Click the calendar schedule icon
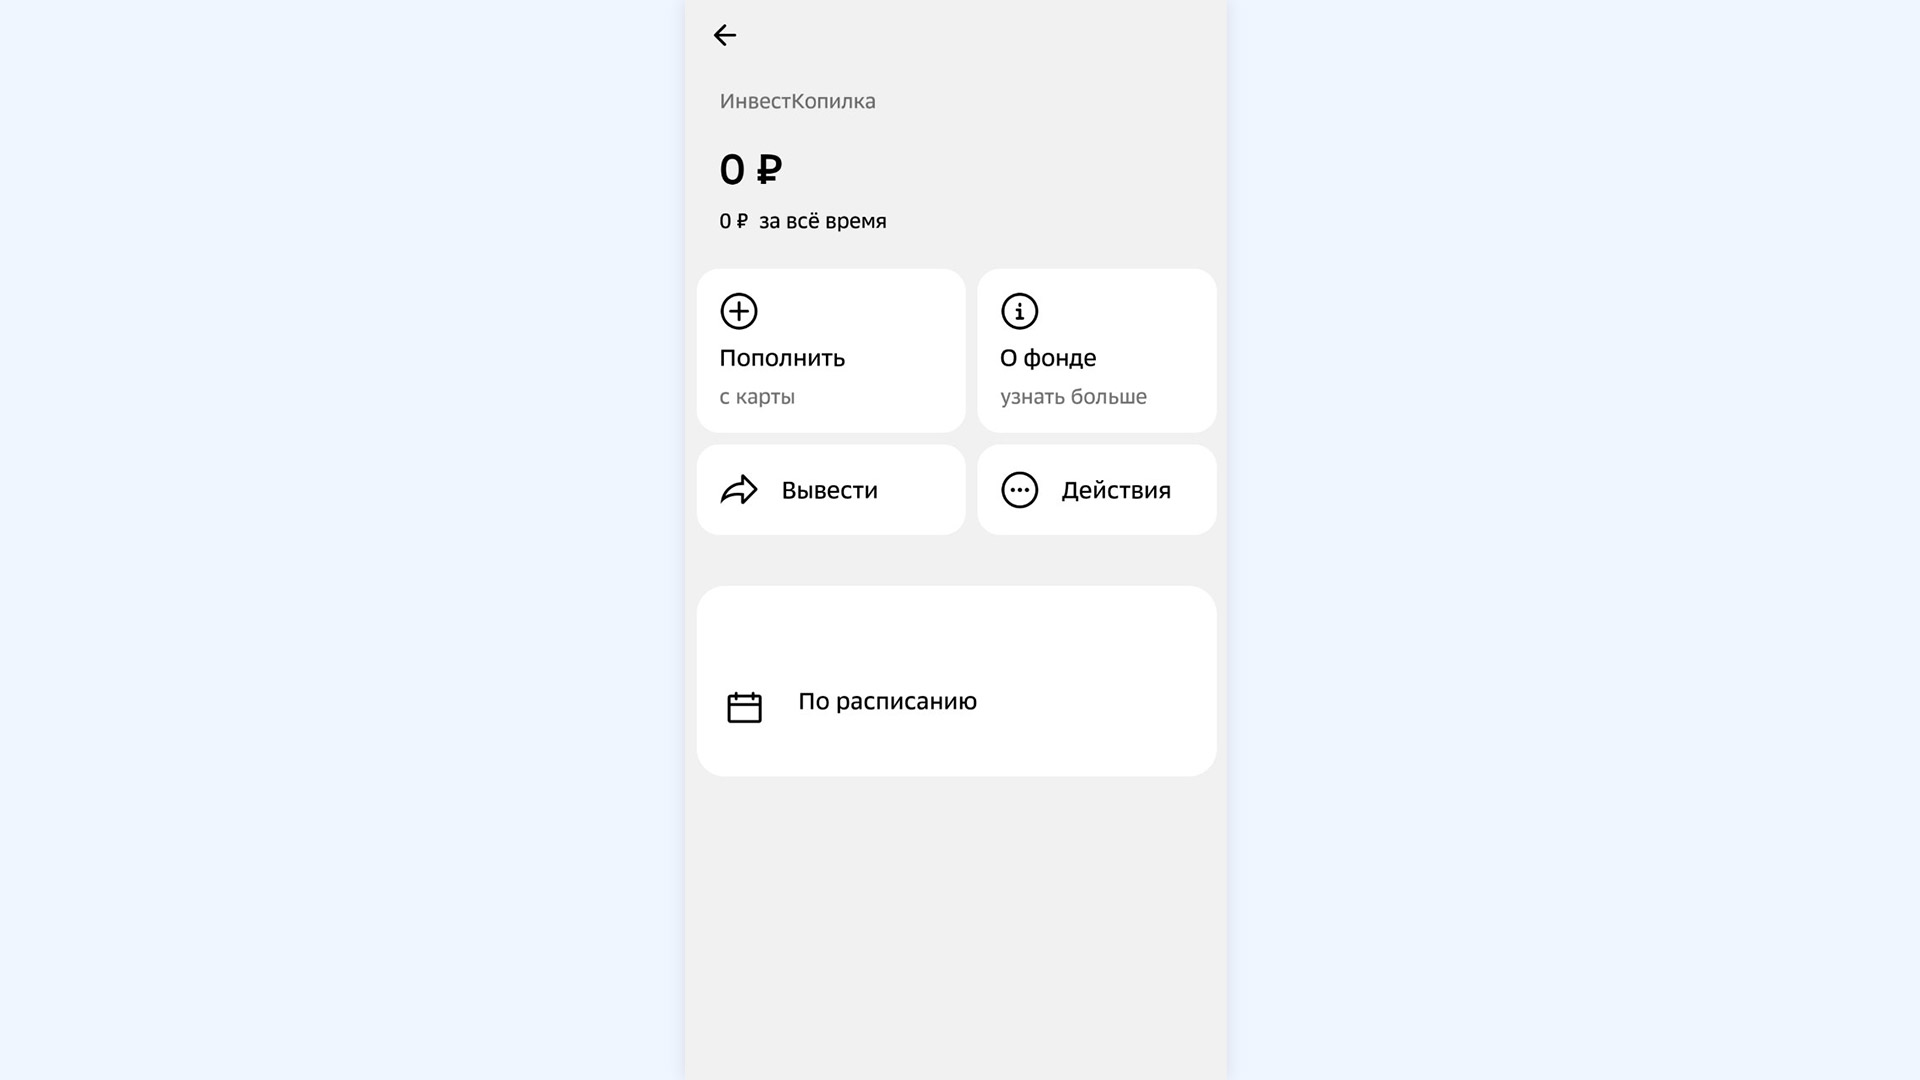1920x1080 pixels. tap(744, 707)
